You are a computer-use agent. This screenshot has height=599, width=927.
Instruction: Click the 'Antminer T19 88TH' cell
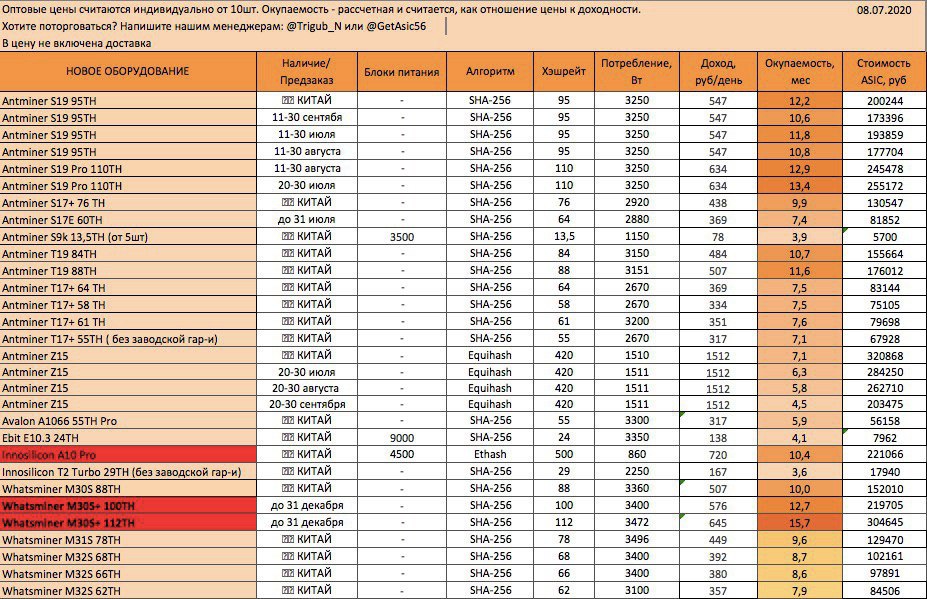point(128,271)
